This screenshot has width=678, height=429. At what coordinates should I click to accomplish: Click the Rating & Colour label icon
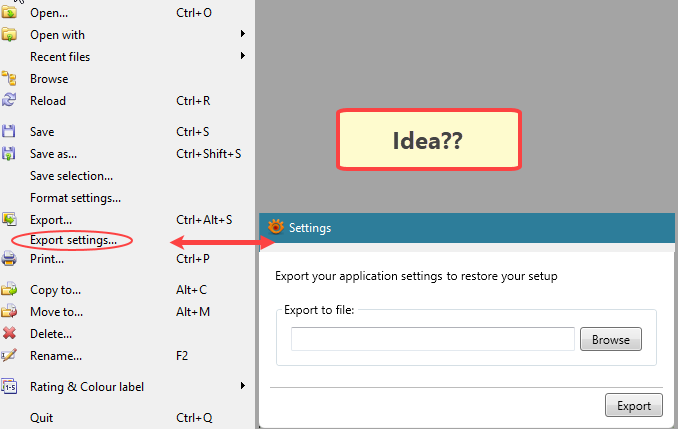point(10,386)
